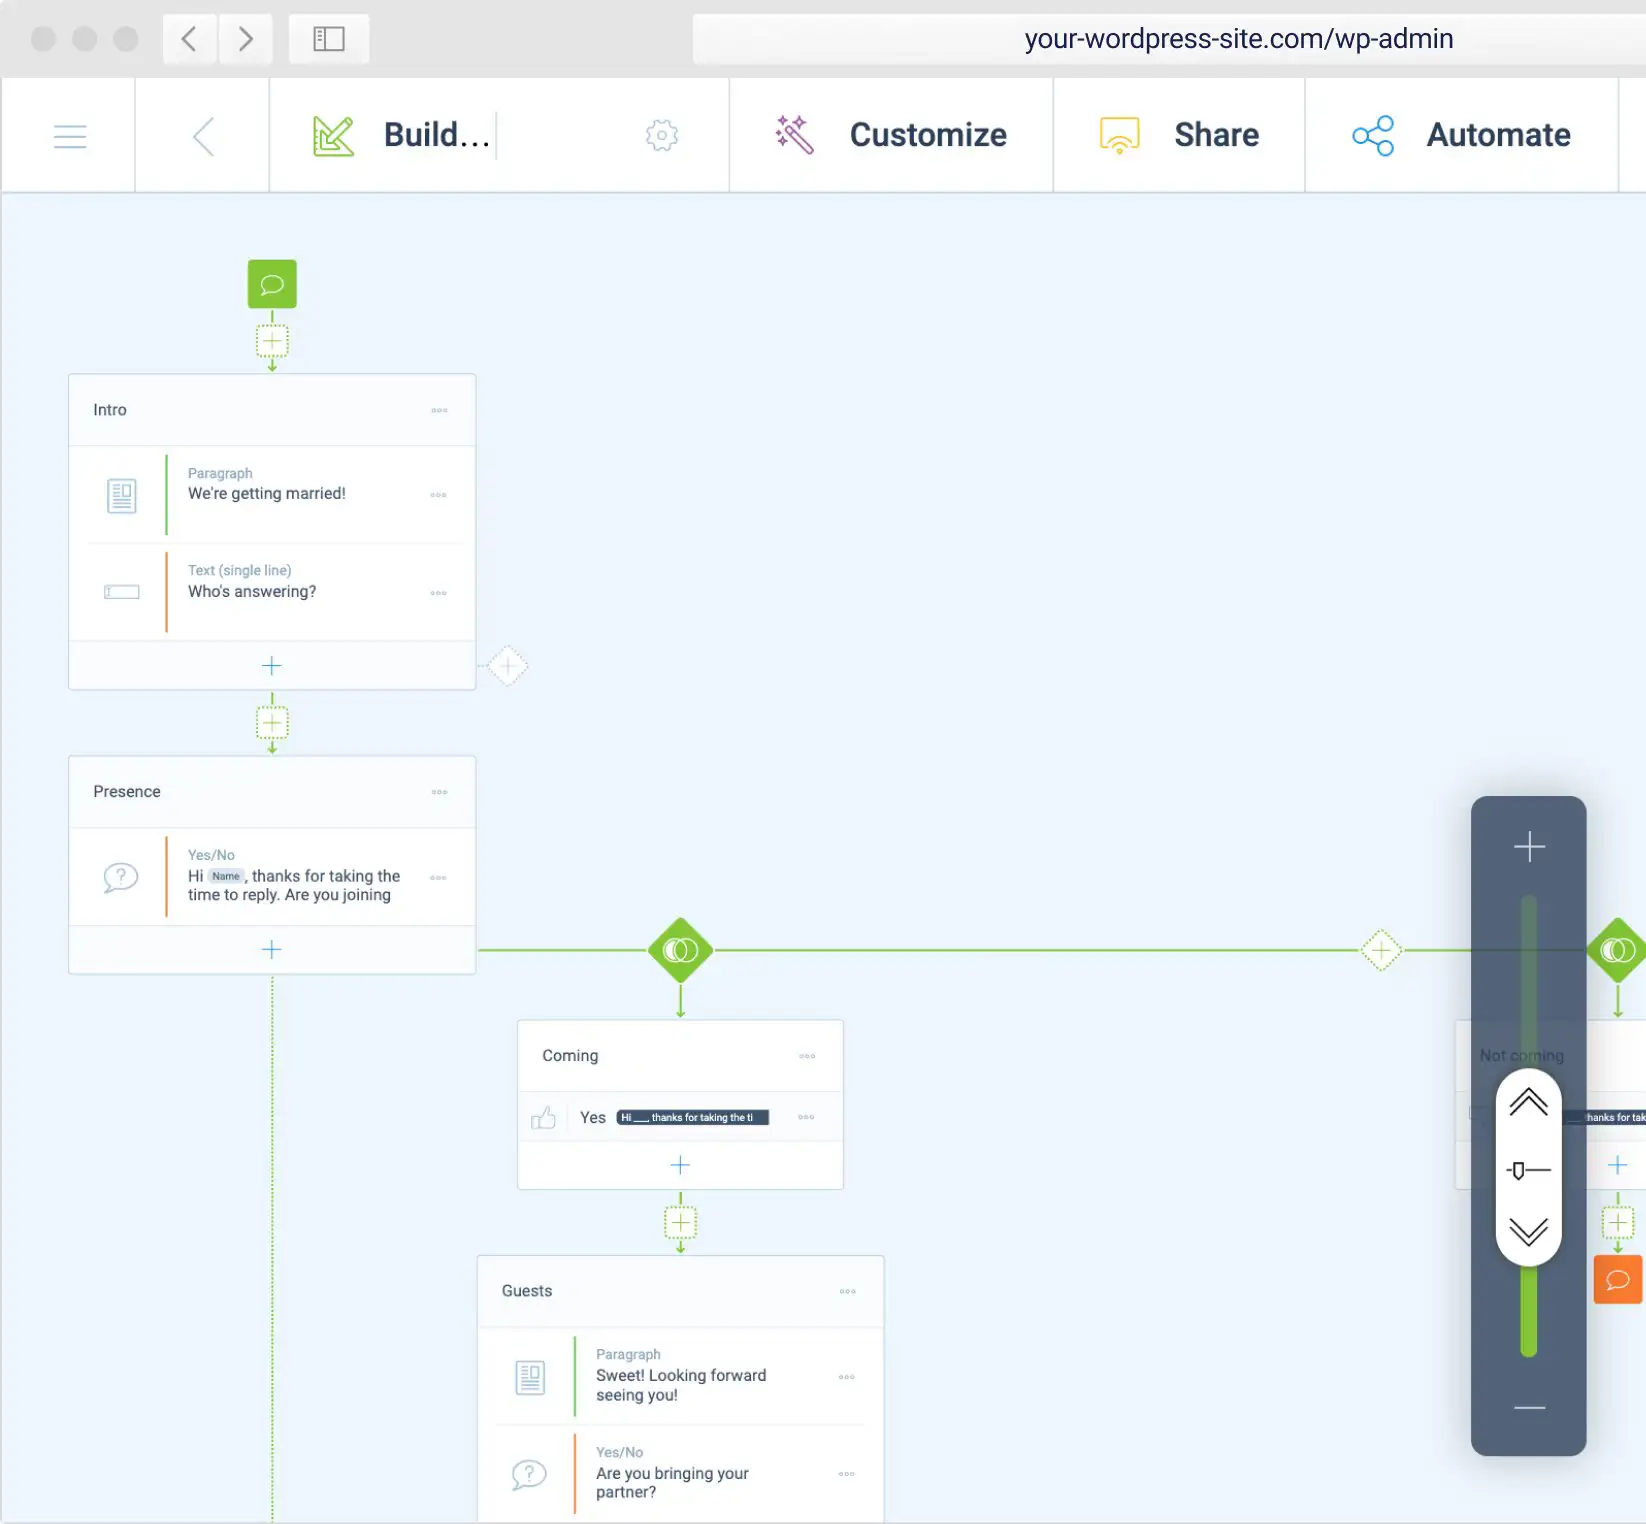Screen dimensions: 1646x1524
Task: Open options for 'Are you bringing' block
Action: tap(846, 1474)
